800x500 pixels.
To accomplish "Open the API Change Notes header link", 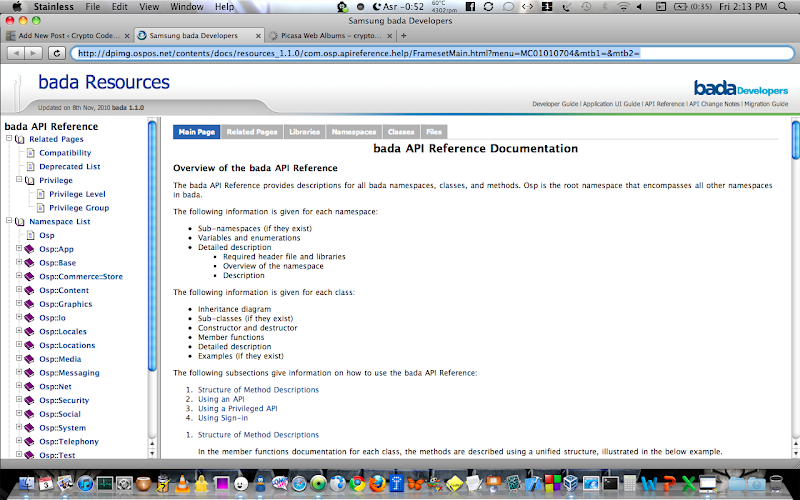I will click(714, 104).
